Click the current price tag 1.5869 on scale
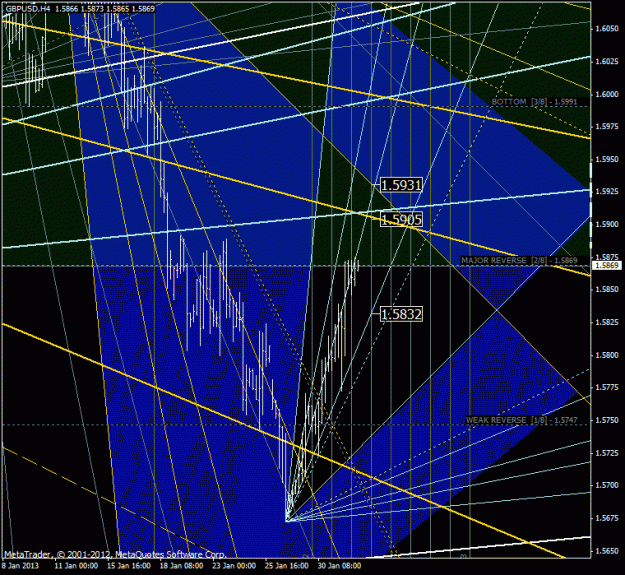Viewport: 625px width, 575px height. [607, 265]
